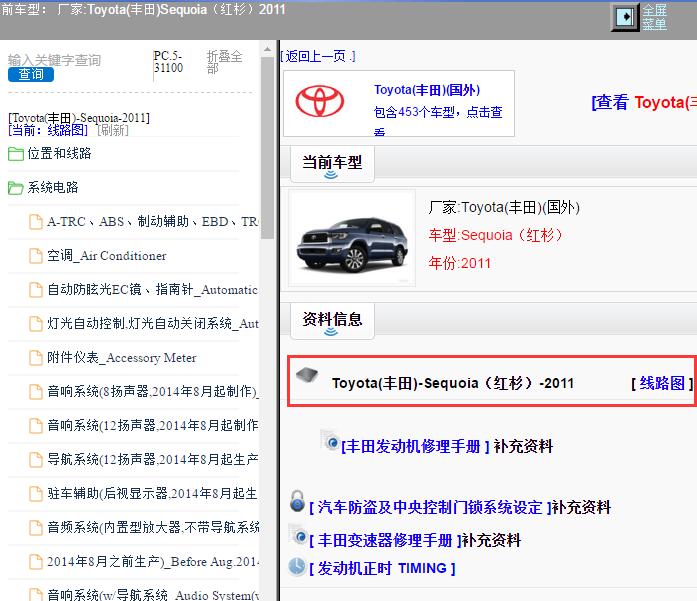Click Toyota(丰田)-Sequoia（红杉）-2011 entry
This screenshot has width=697, height=601.
click(453, 383)
